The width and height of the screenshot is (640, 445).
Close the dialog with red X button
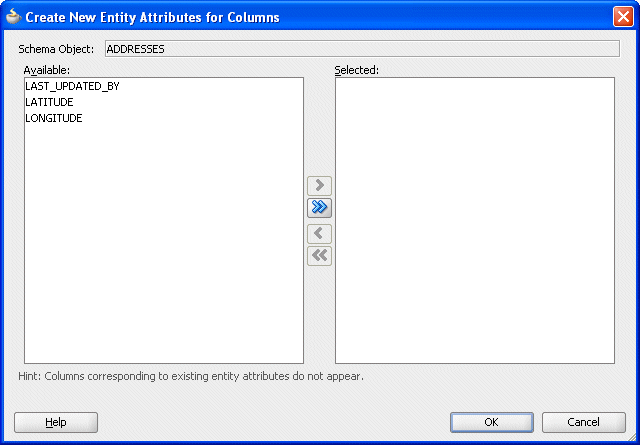(x=623, y=17)
